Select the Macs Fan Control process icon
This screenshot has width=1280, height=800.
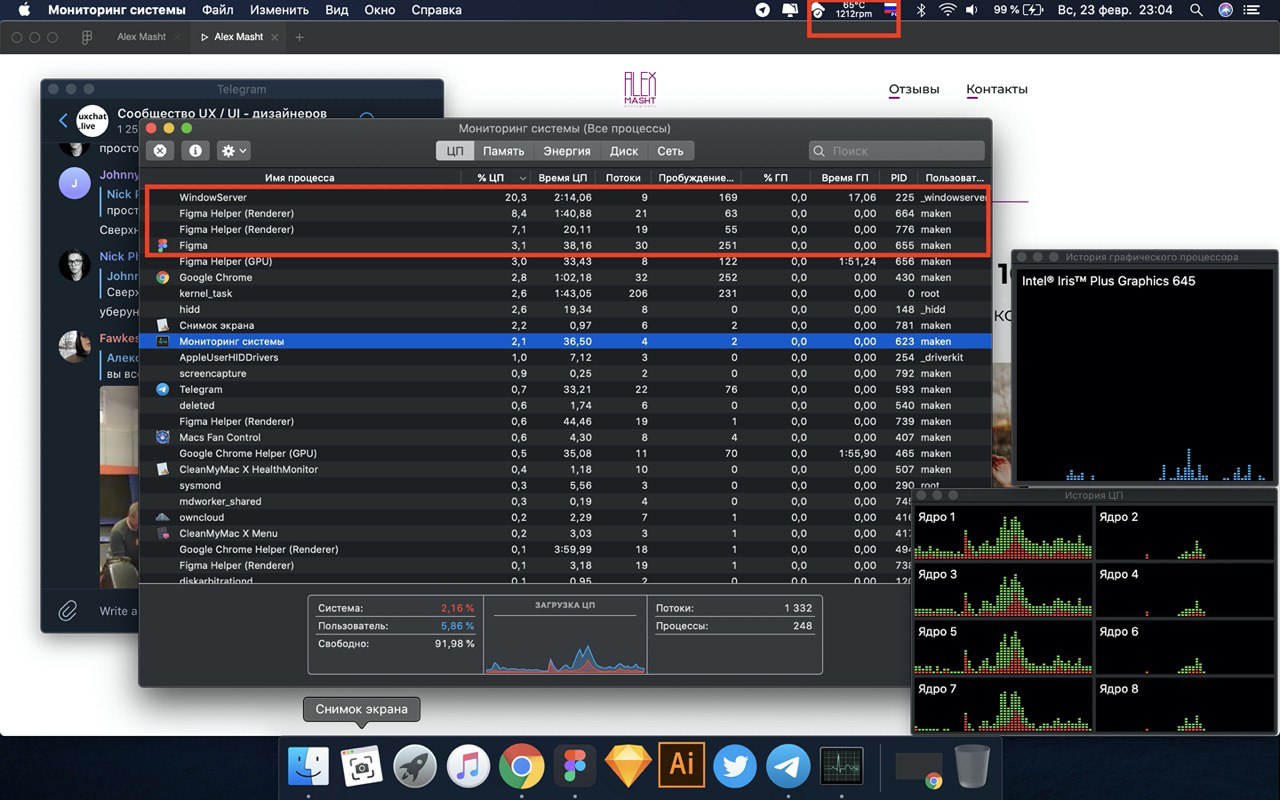point(163,438)
